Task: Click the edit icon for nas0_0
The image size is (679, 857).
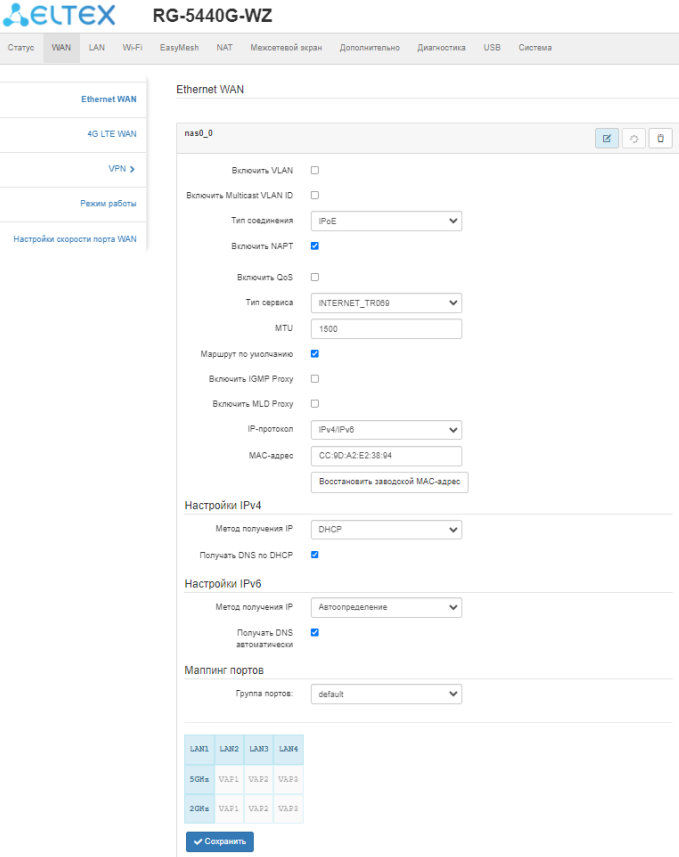Action: (606, 138)
